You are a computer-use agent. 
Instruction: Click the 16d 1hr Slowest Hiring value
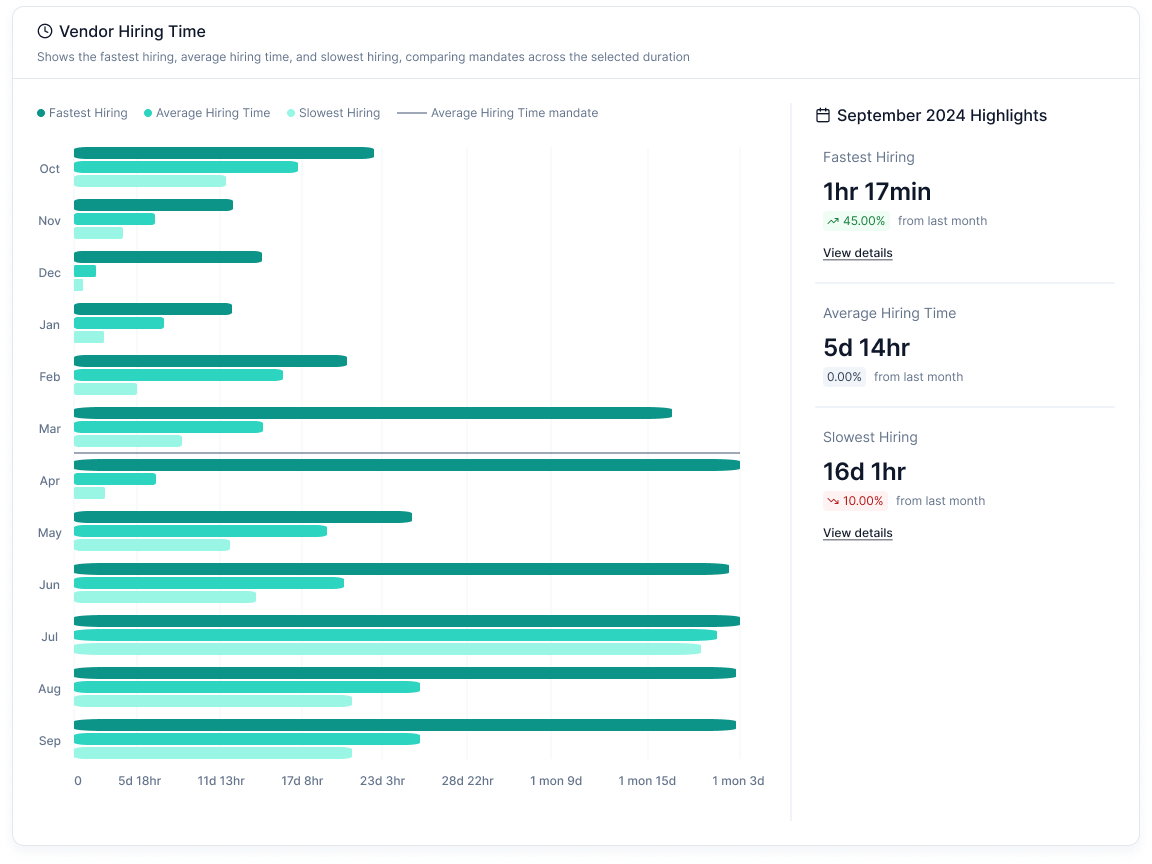(x=864, y=471)
